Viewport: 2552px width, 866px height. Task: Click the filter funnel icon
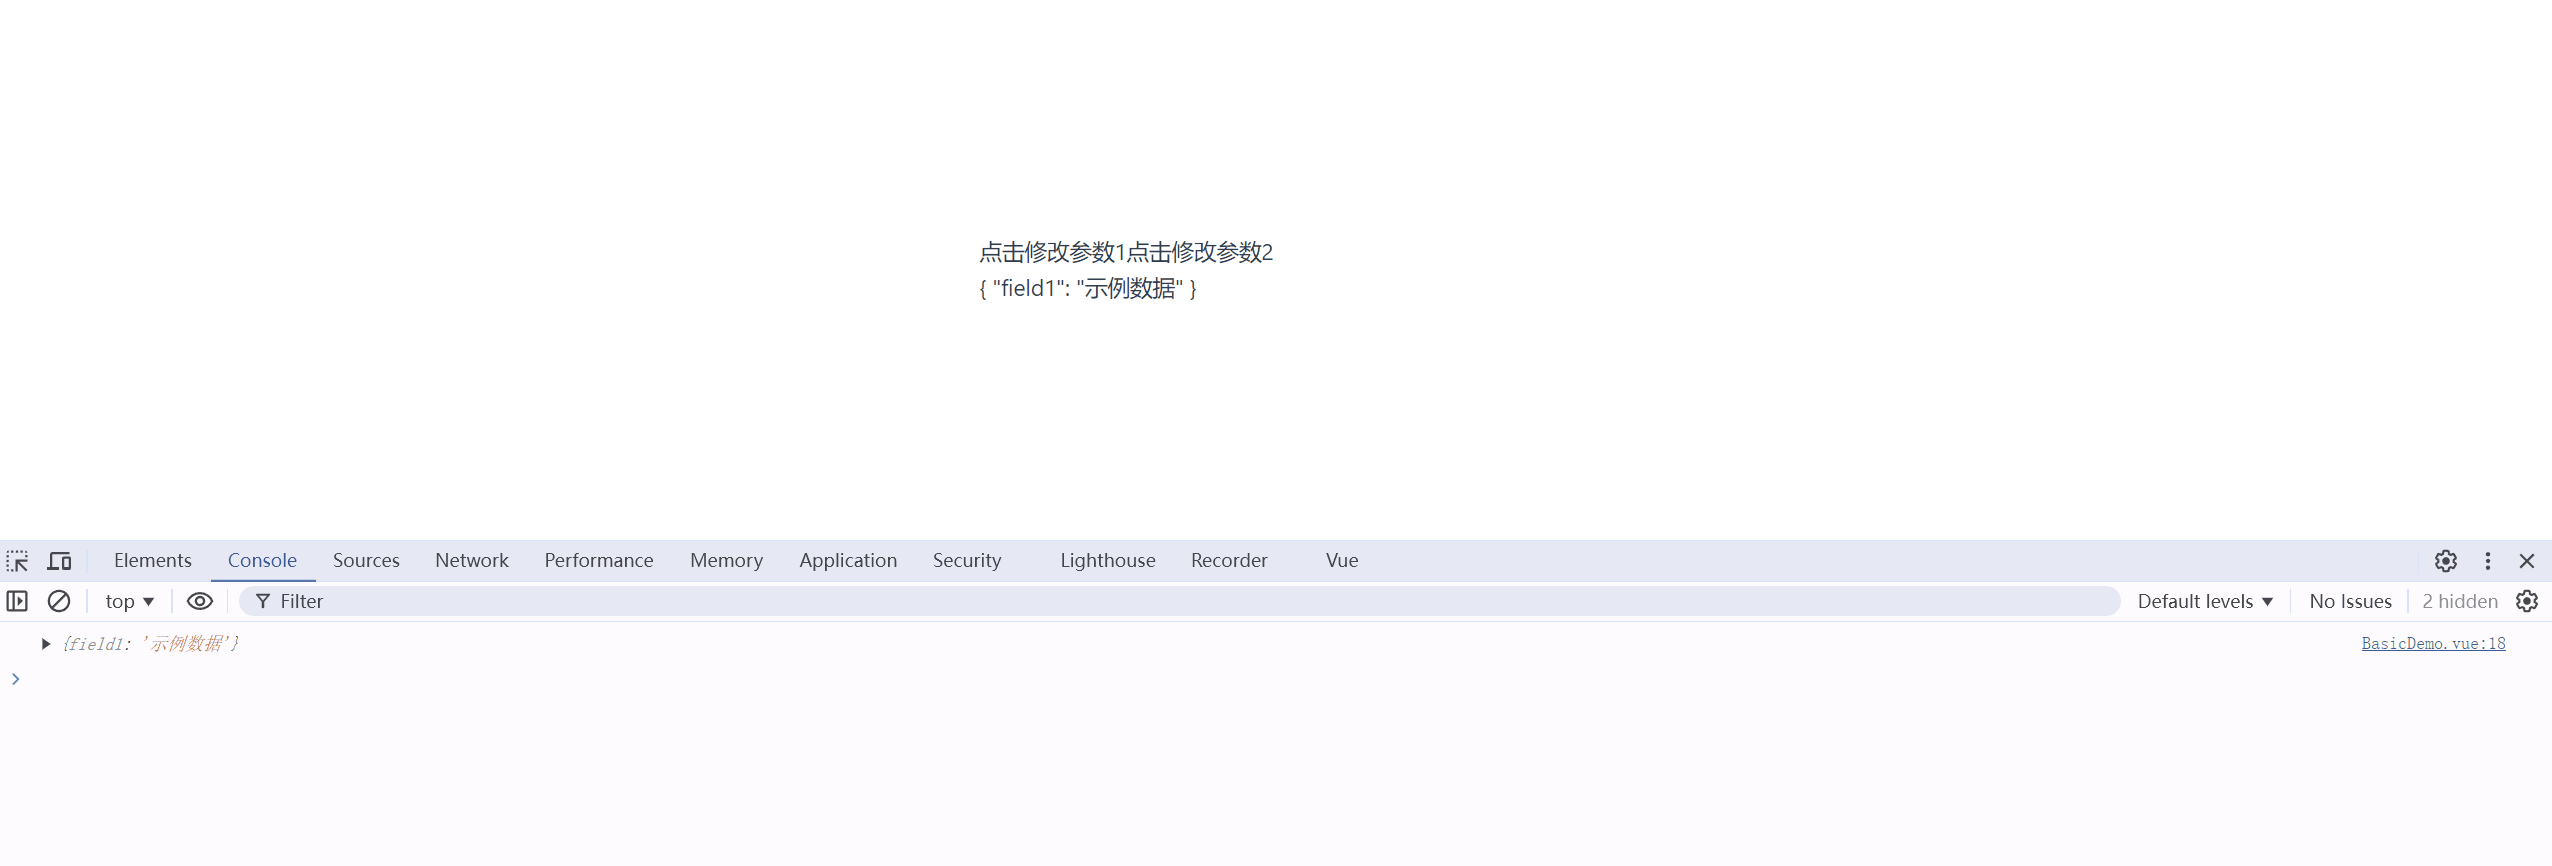click(263, 601)
